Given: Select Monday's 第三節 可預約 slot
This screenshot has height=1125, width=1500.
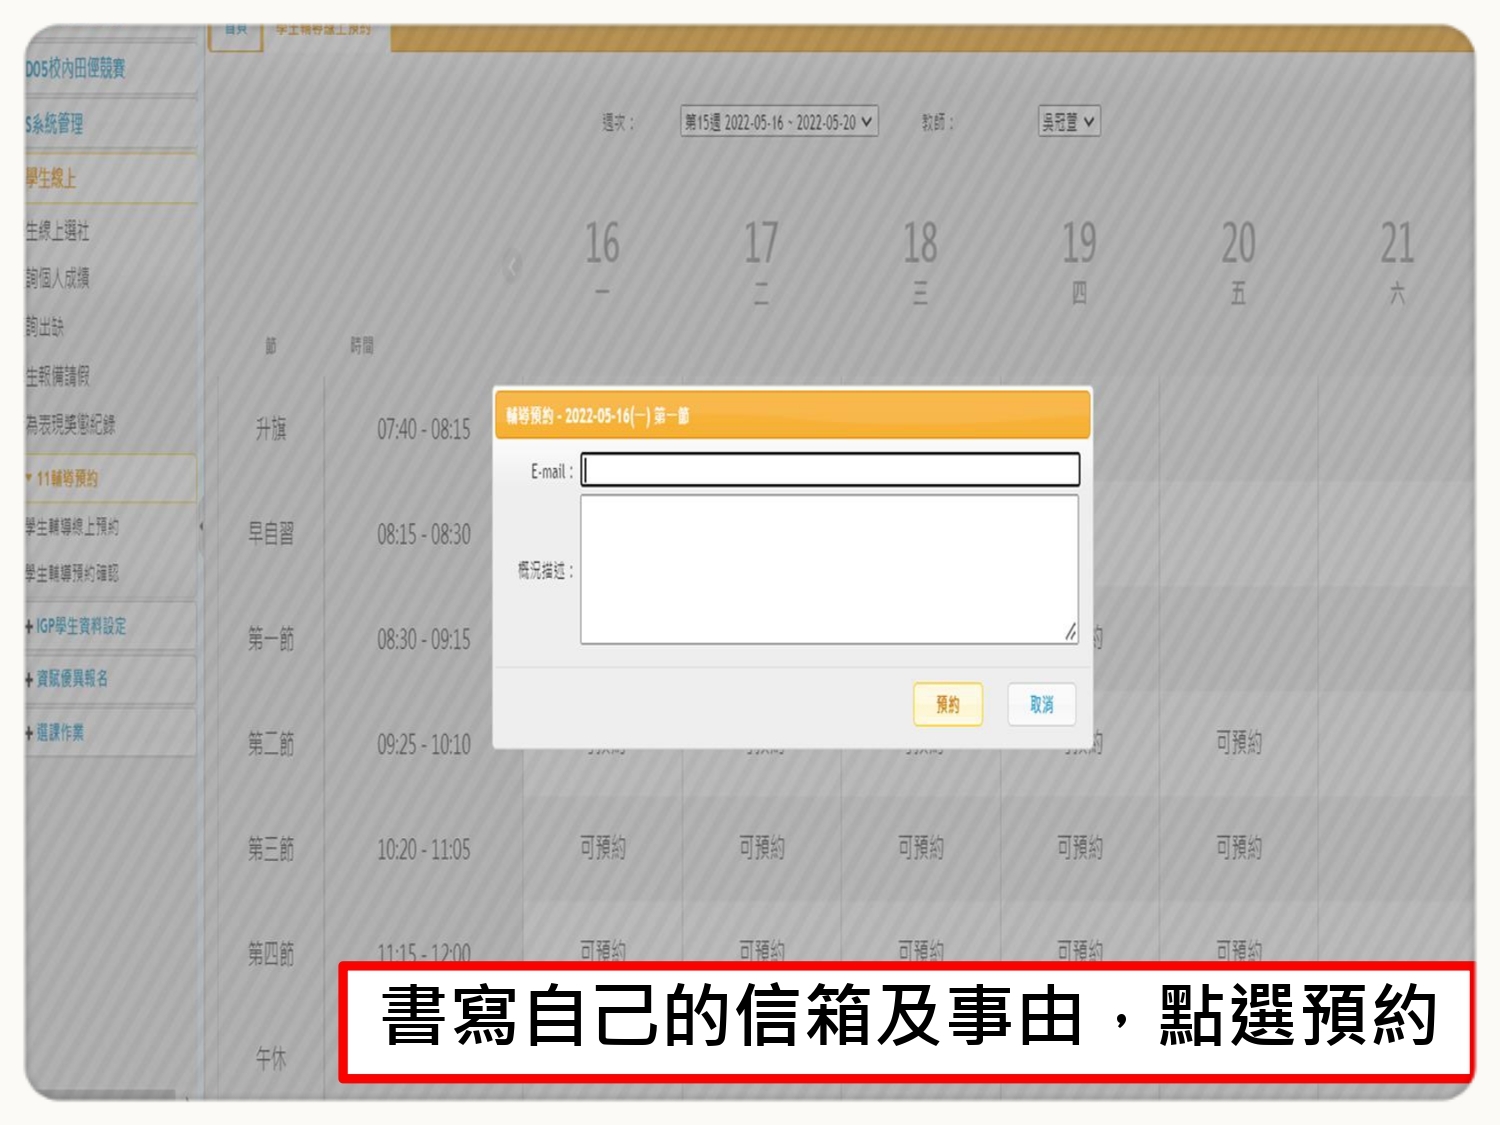Looking at the screenshot, I should [x=602, y=848].
